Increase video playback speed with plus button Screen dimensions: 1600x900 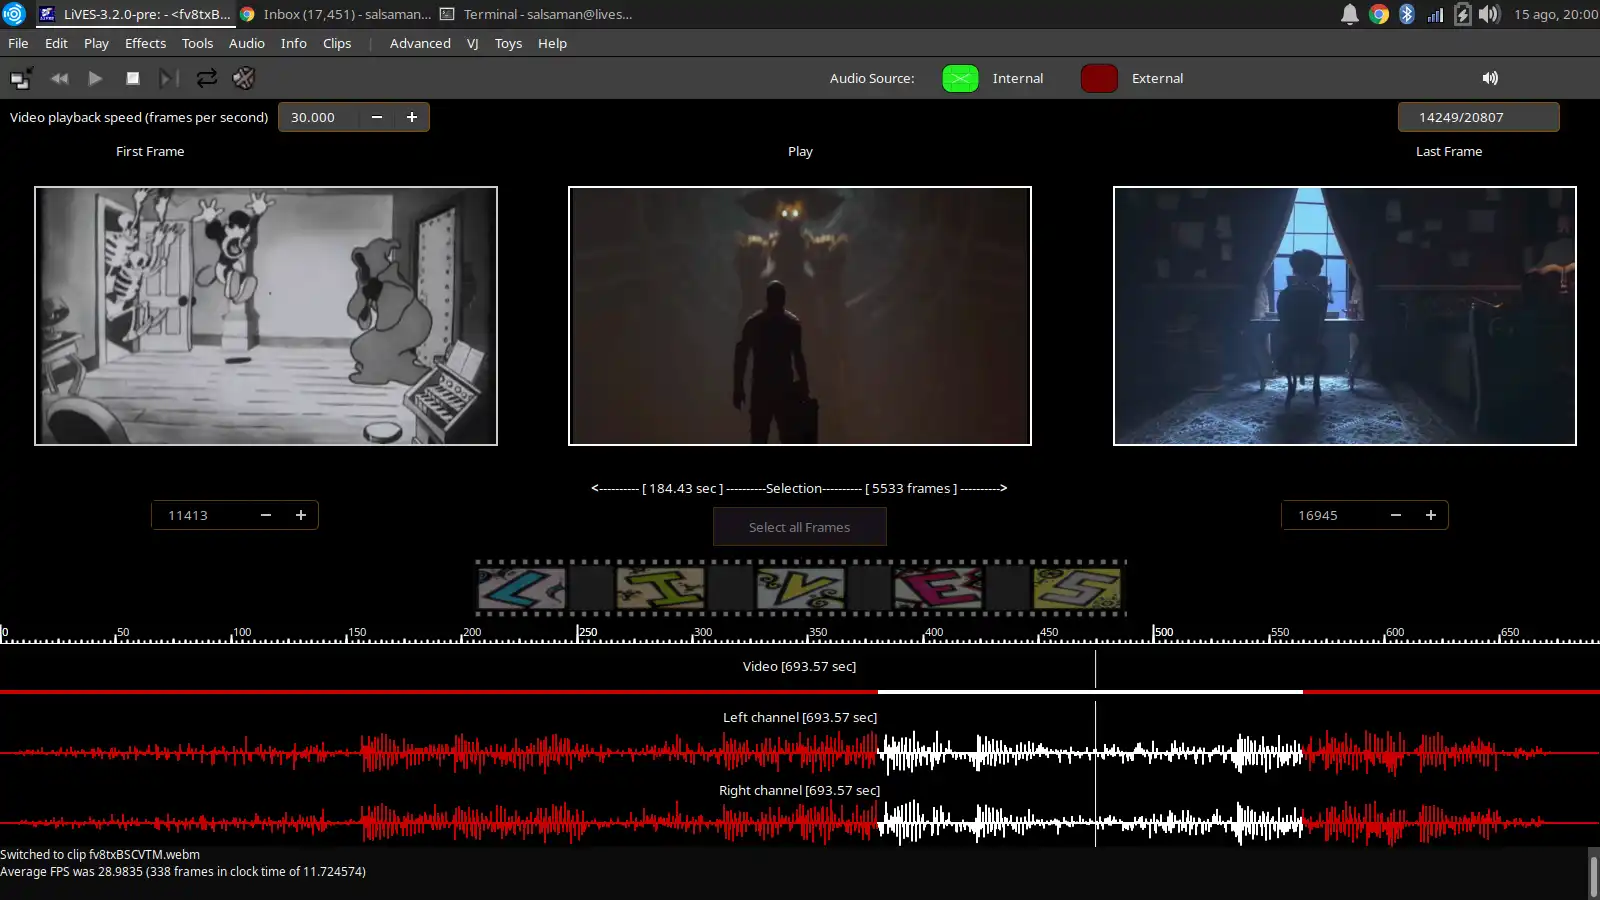point(412,117)
